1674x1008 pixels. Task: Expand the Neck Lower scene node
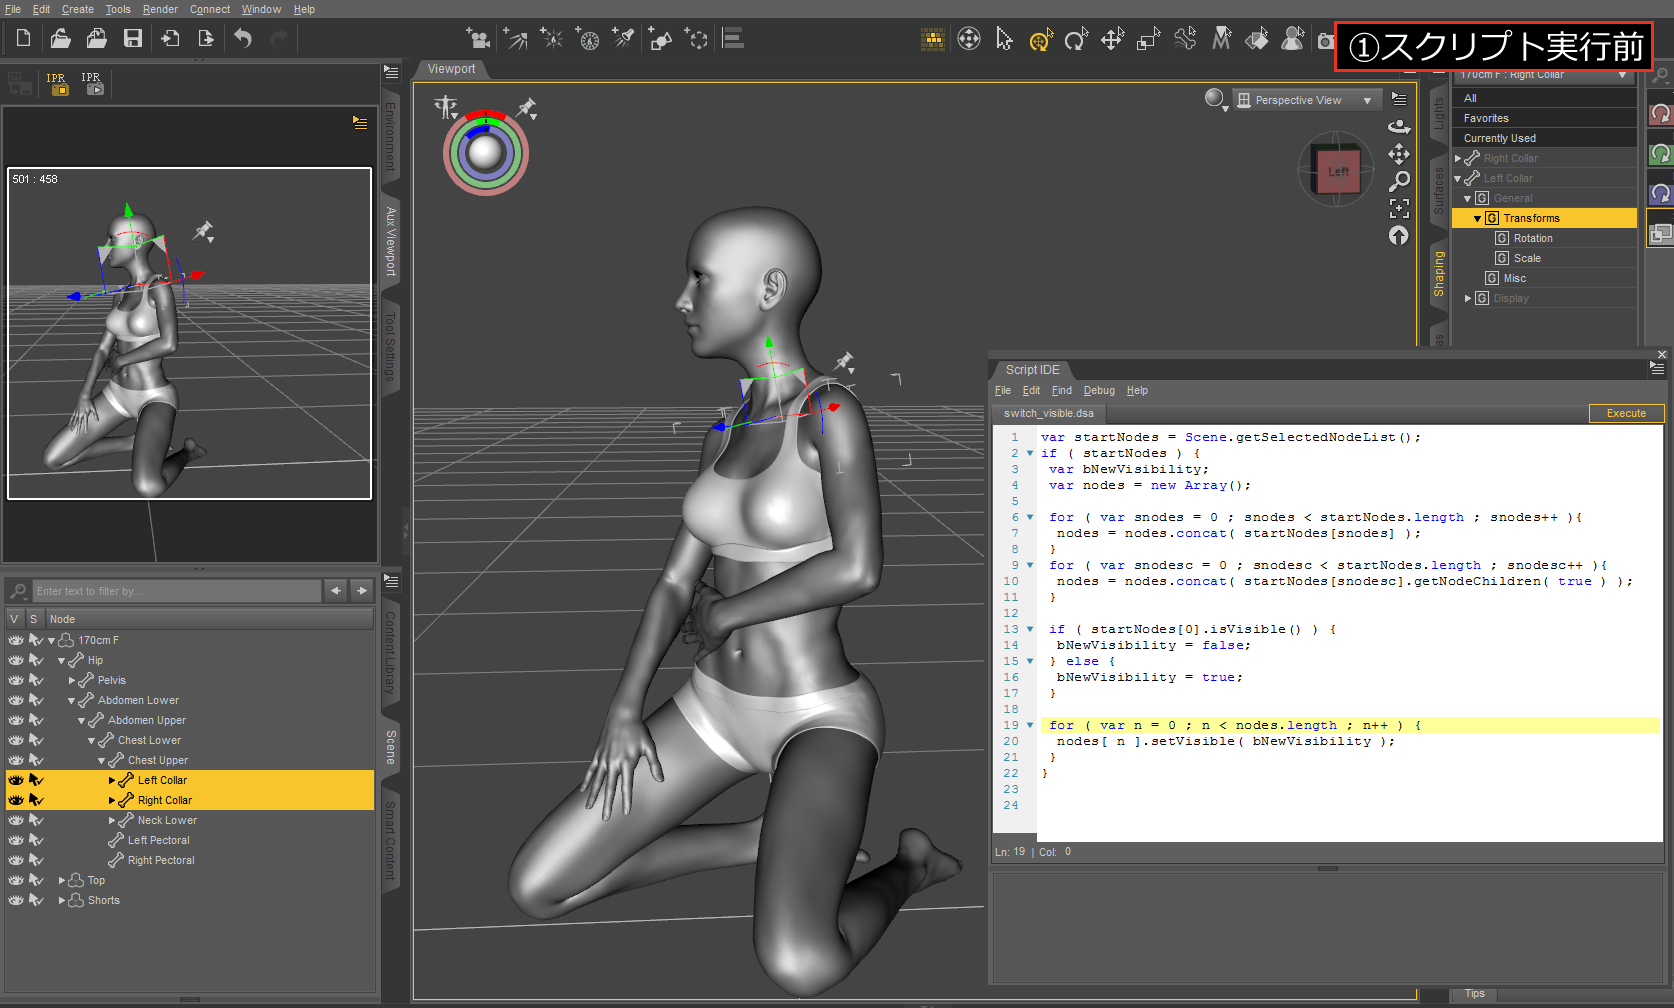point(111,820)
